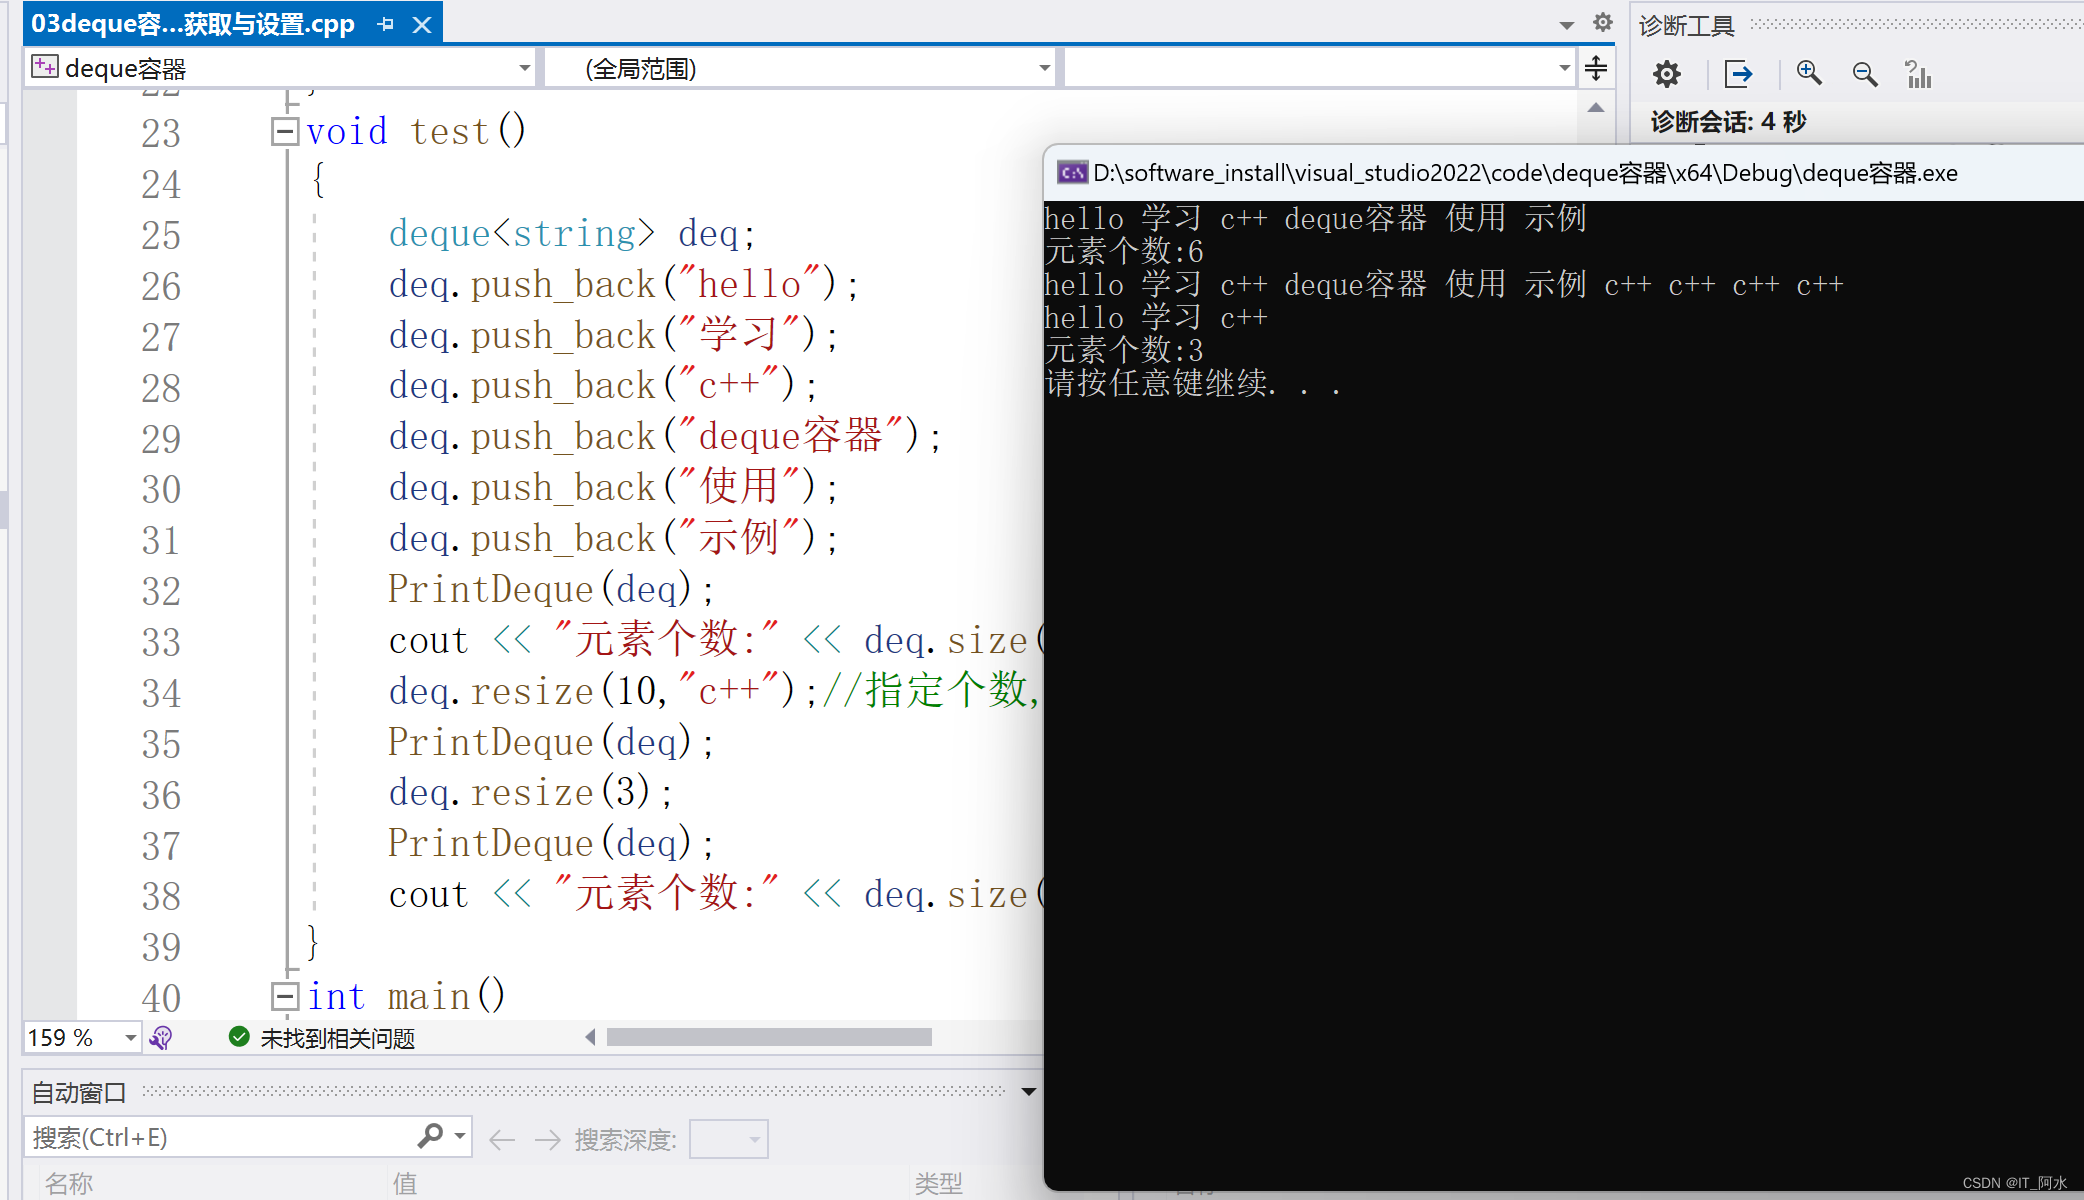Image resolution: width=2084 pixels, height=1200 pixels.
Task: Click the 请按任意键继续 console text
Action: point(1193,383)
